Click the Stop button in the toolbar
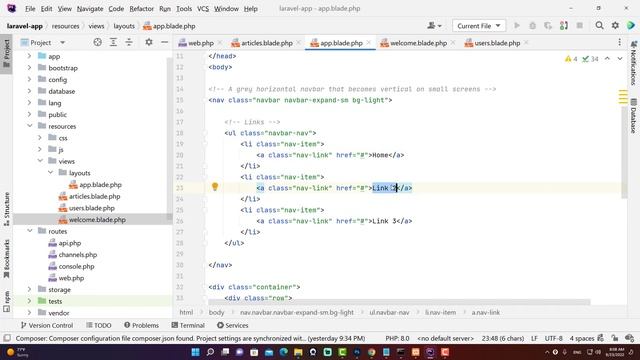Viewport: 640px width, 360px height. (x=580, y=26)
